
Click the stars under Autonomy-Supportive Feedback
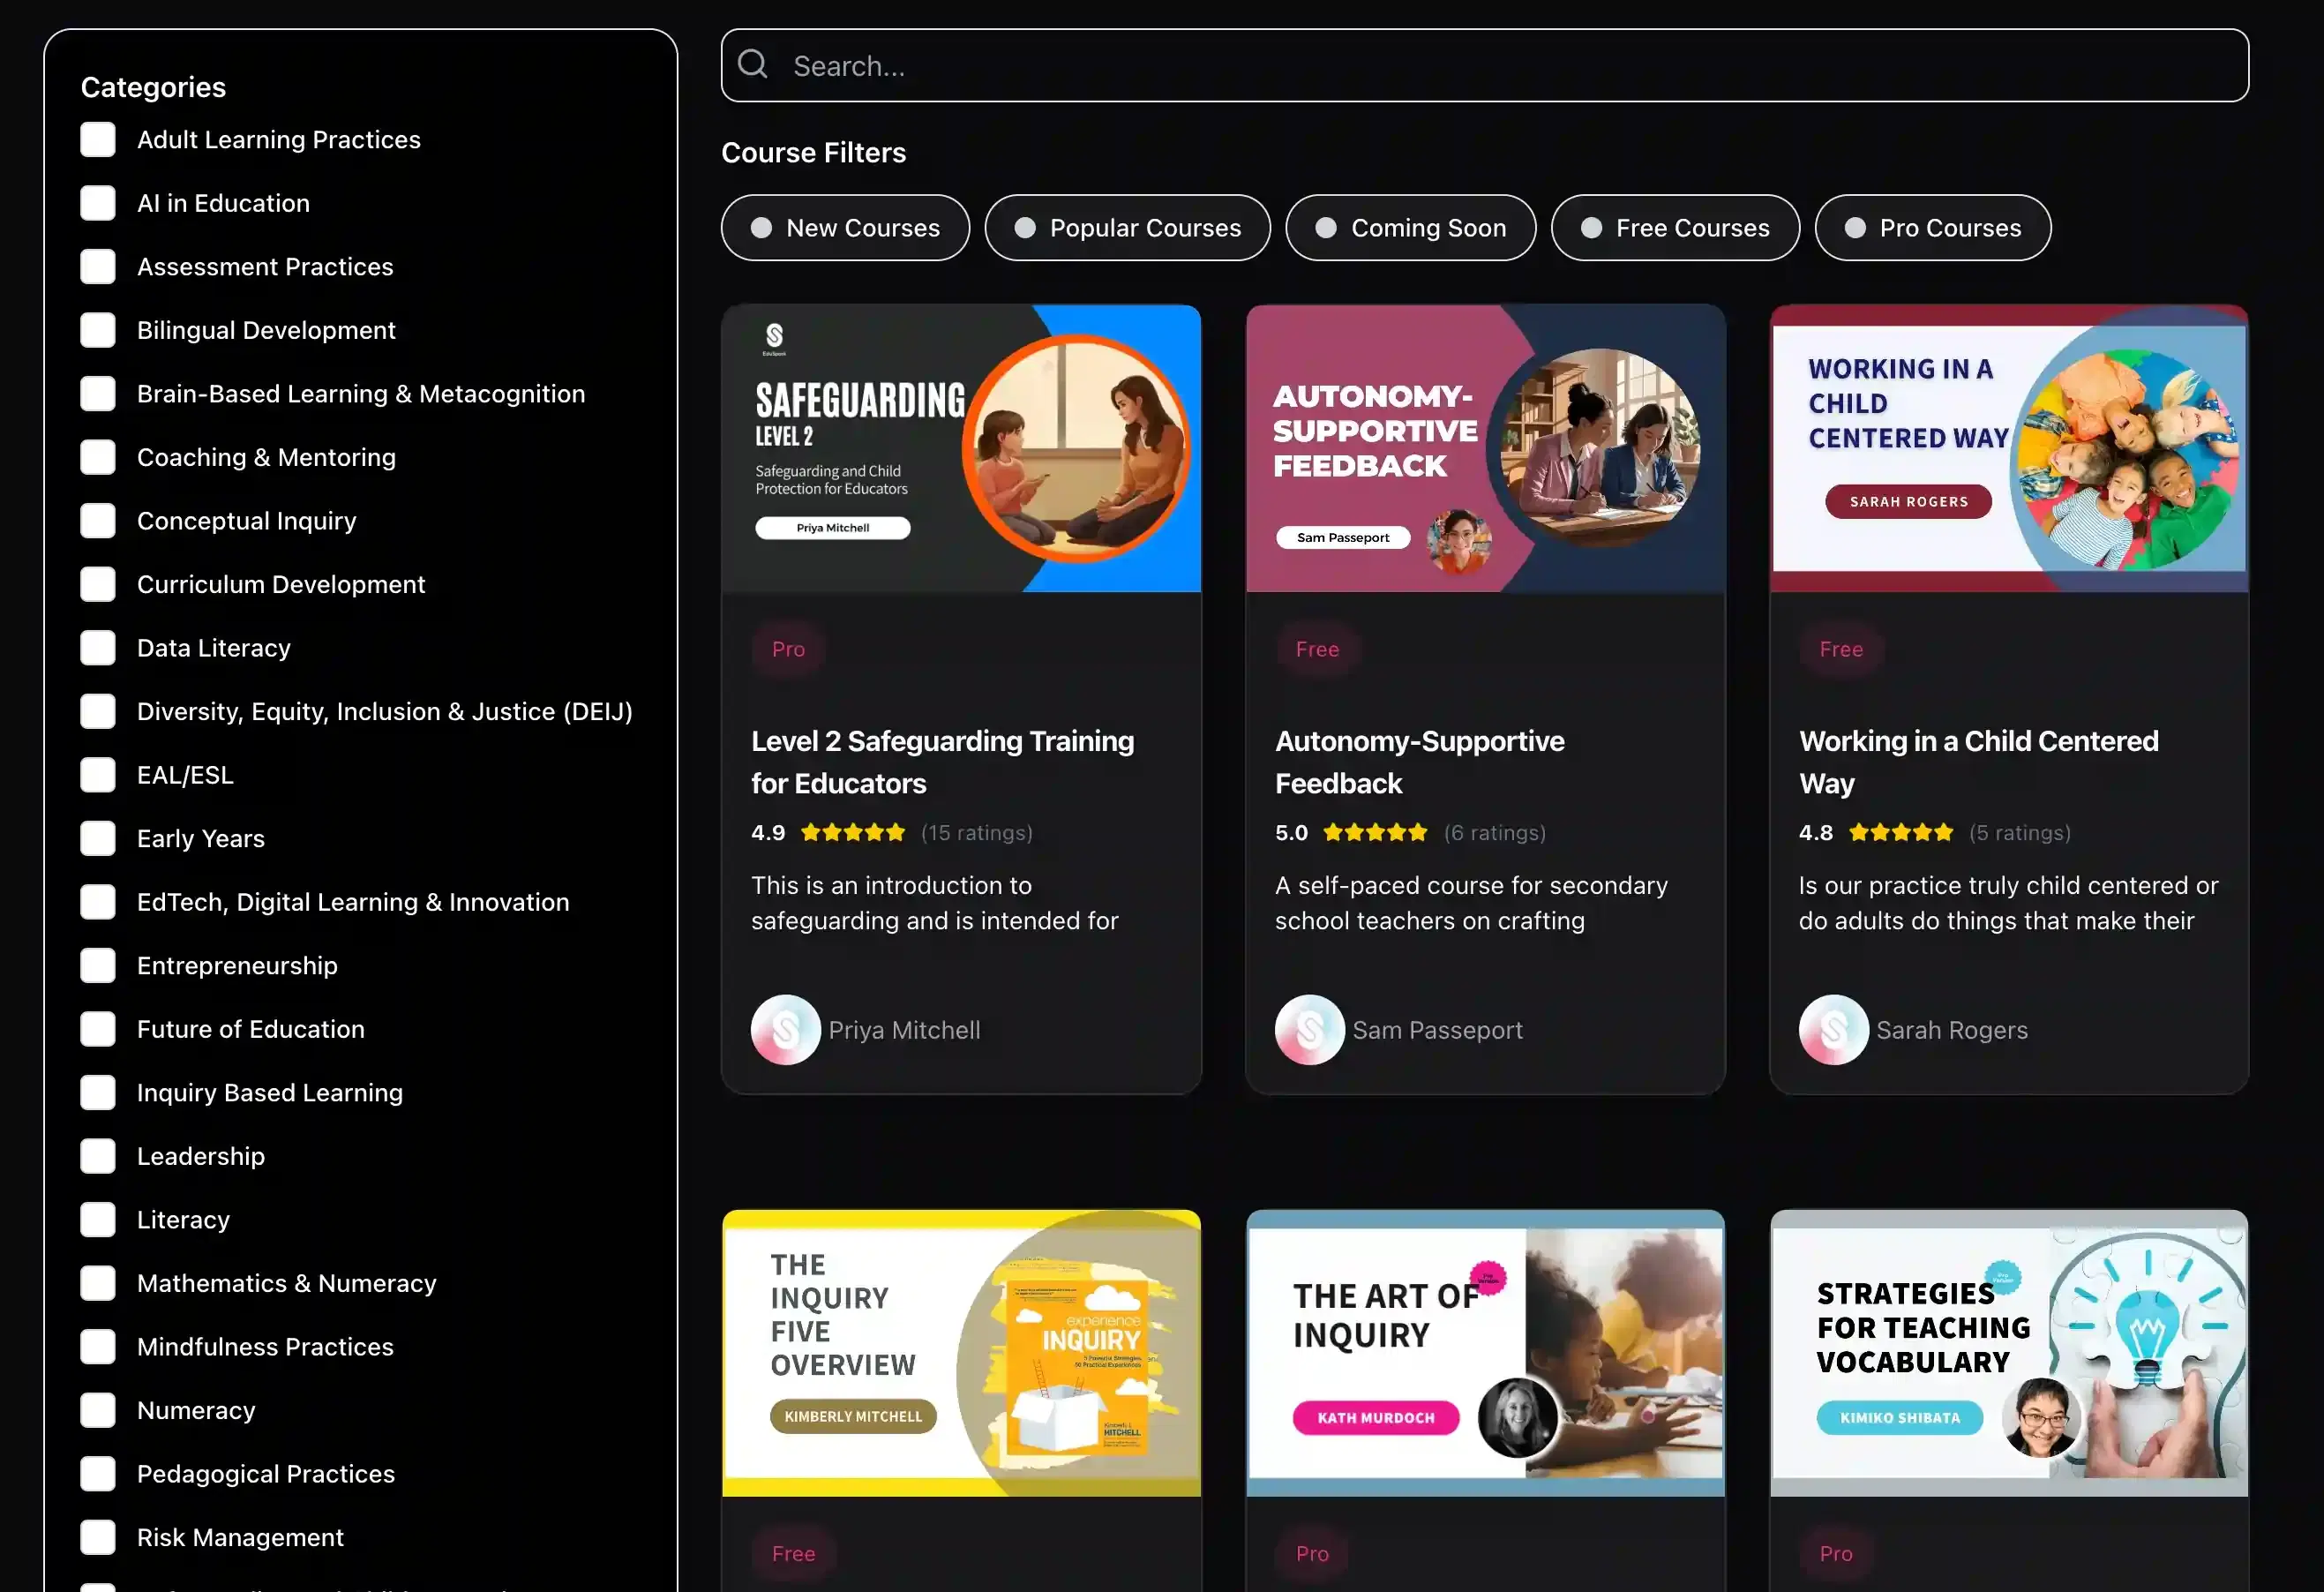1376,832
